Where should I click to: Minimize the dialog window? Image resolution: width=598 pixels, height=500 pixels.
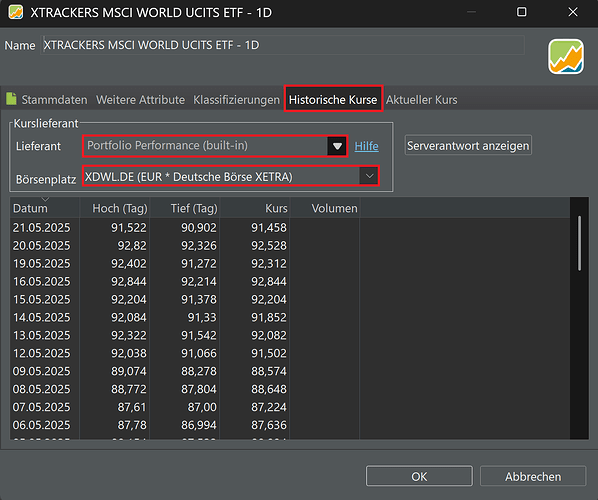[x=471, y=12]
